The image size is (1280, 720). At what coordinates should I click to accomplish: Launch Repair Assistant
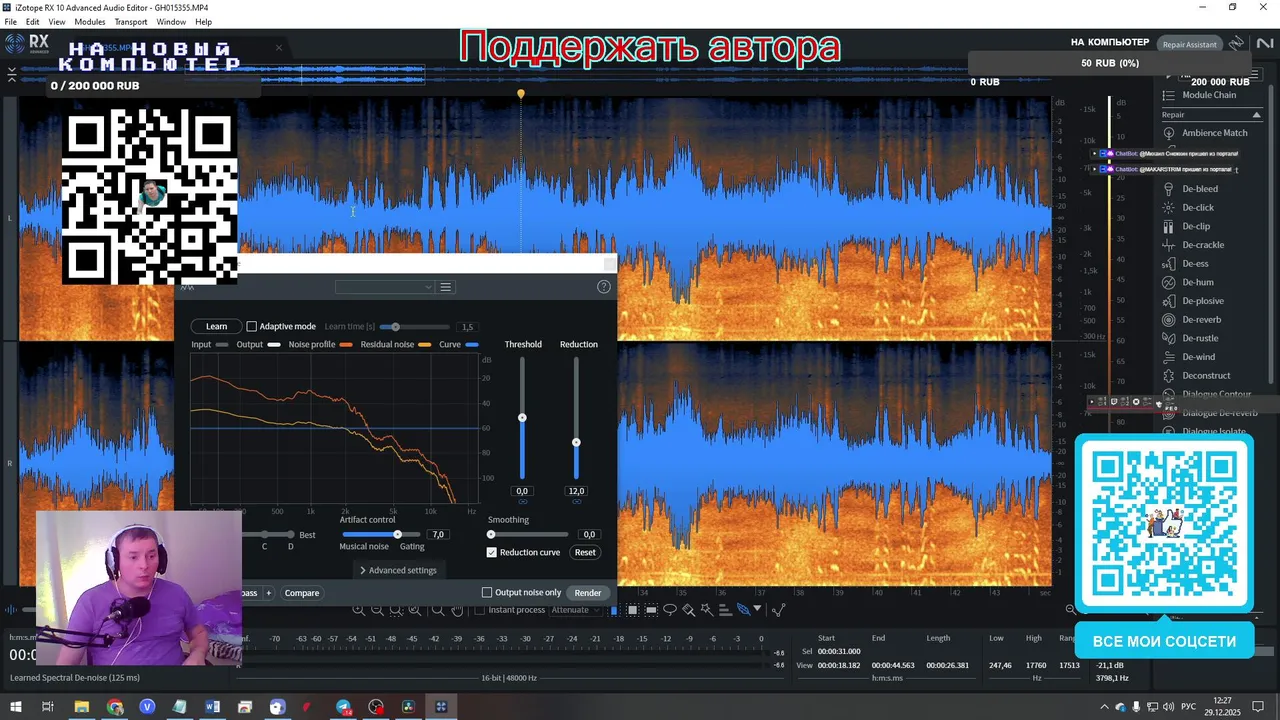pos(1189,44)
